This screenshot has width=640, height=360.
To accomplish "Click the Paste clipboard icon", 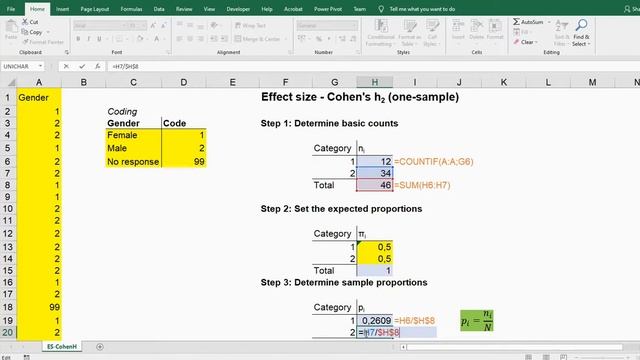I will pos(11,27).
